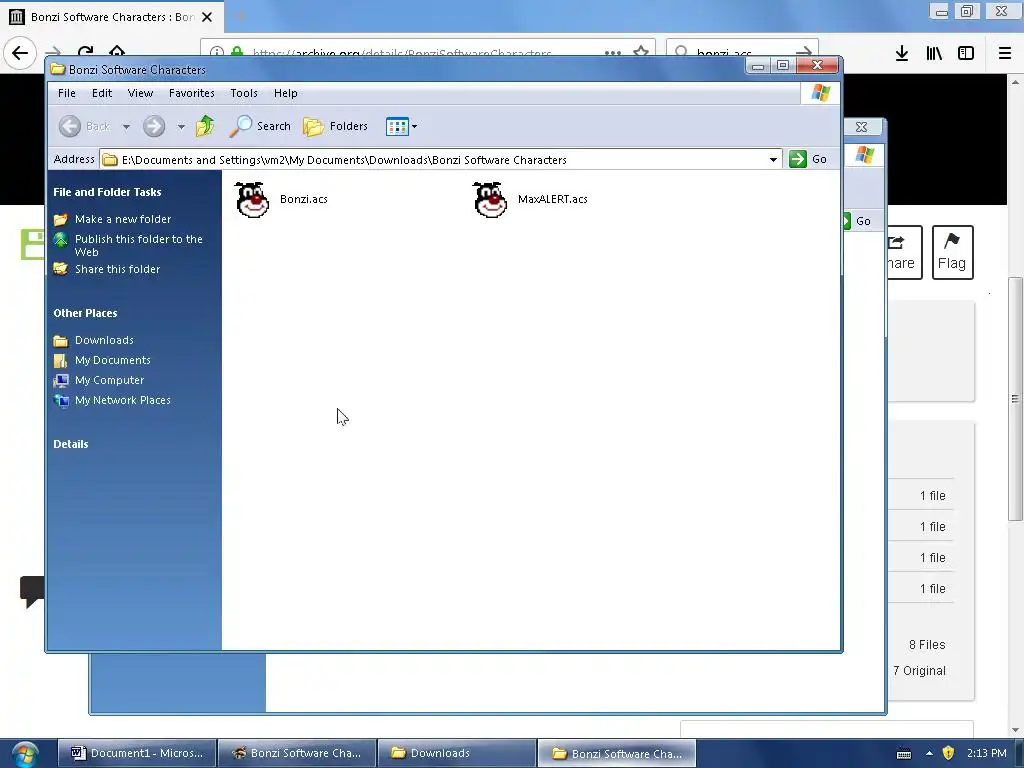Screen dimensions: 1024x768
Task: Open the Edit menu
Action: click(x=102, y=93)
